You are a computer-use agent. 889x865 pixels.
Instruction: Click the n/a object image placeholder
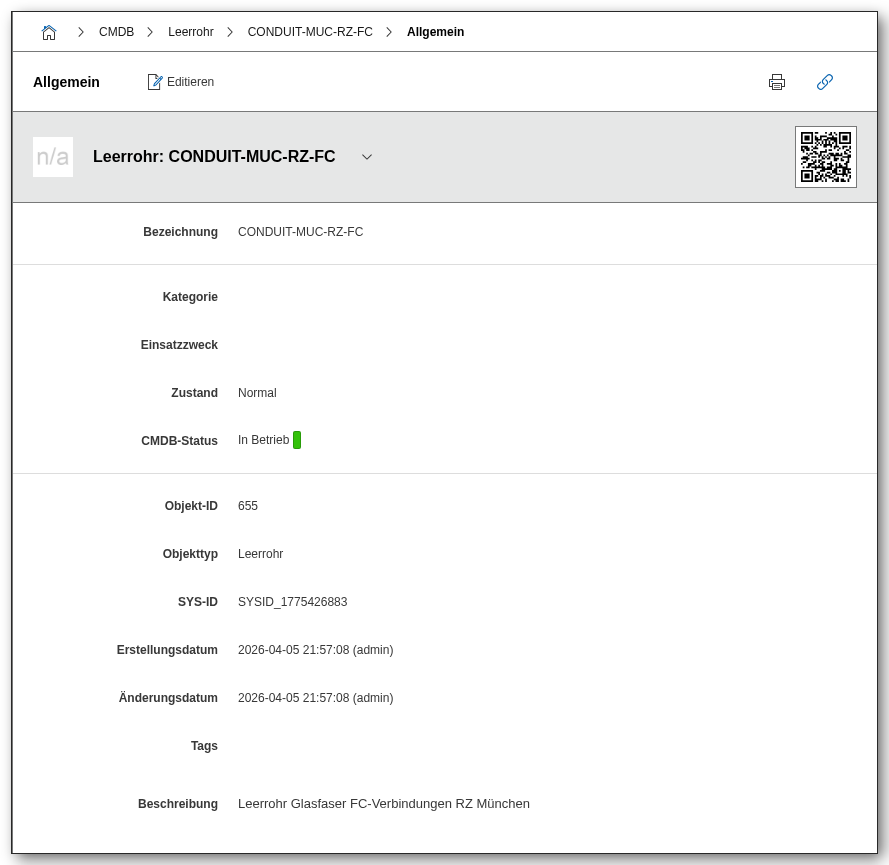coord(53,157)
